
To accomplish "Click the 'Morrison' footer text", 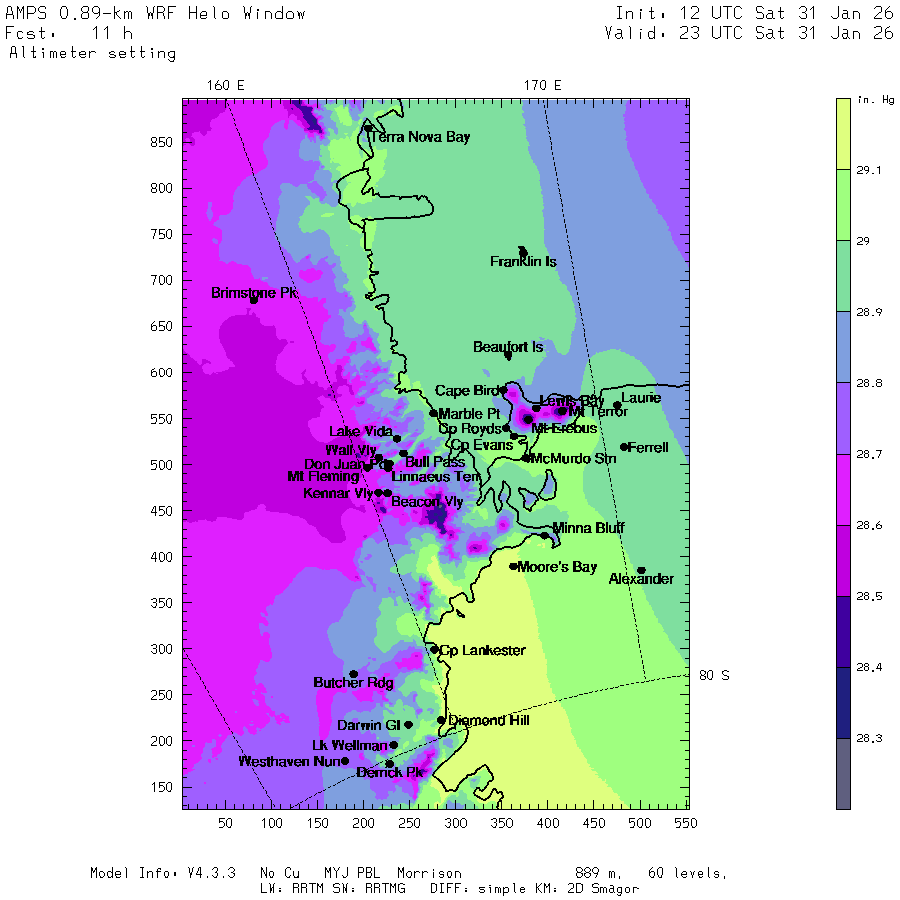I will [x=429, y=873].
